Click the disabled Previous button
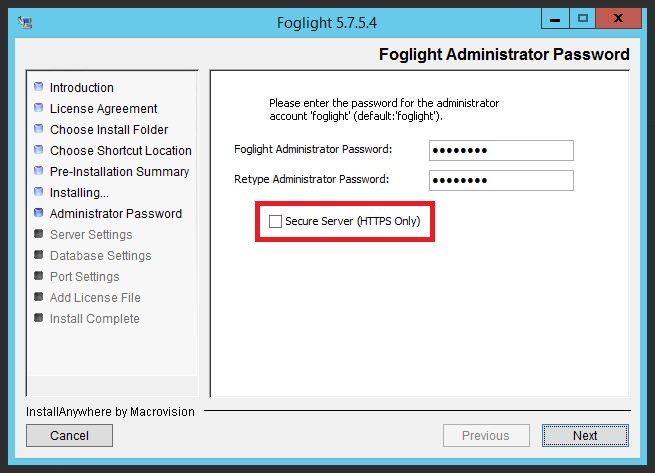This screenshot has width=655, height=473. tap(485, 435)
